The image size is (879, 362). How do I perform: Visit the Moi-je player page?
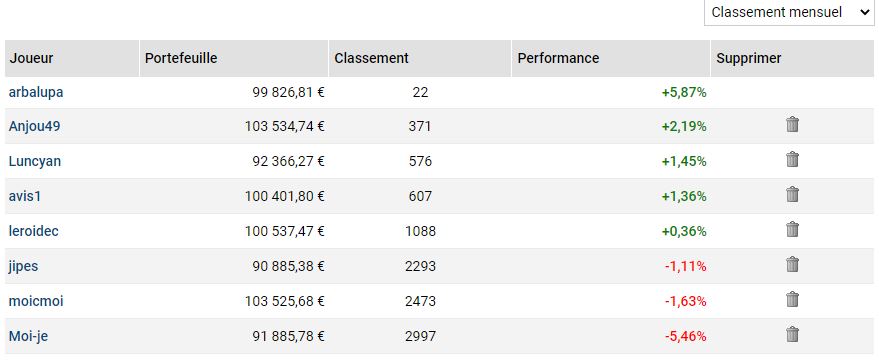[x=28, y=336]
